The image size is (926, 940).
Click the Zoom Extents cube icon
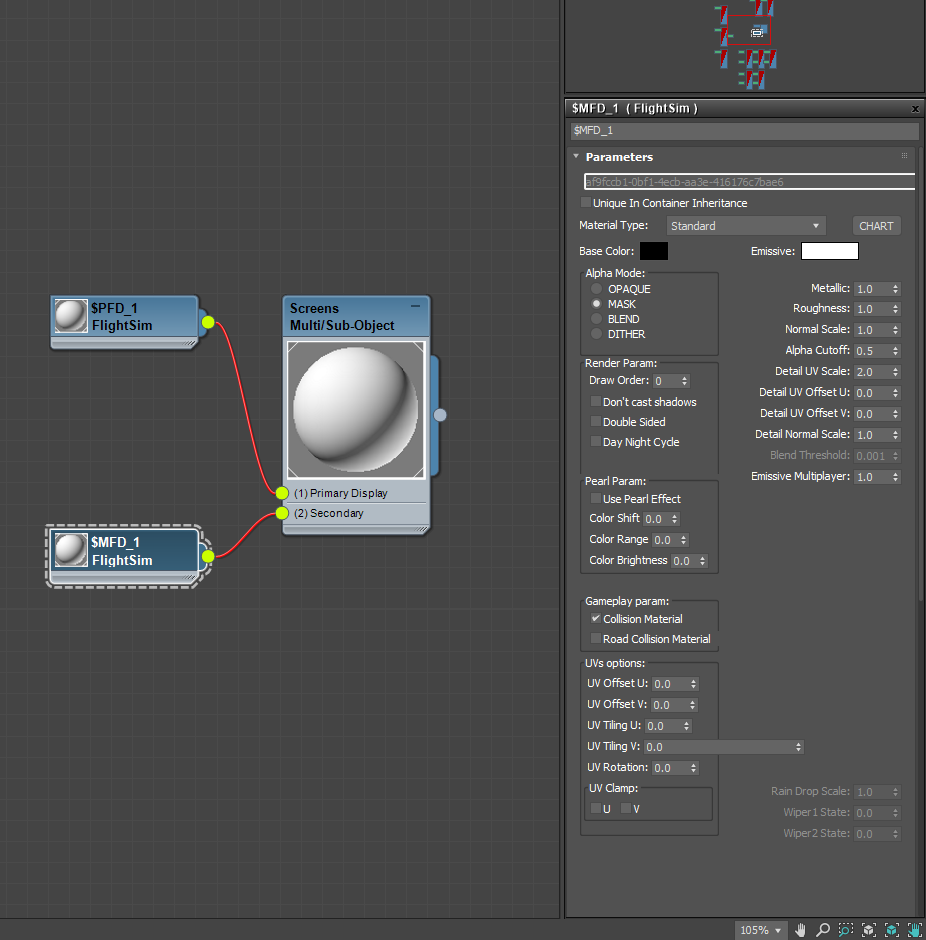(868, 930)
